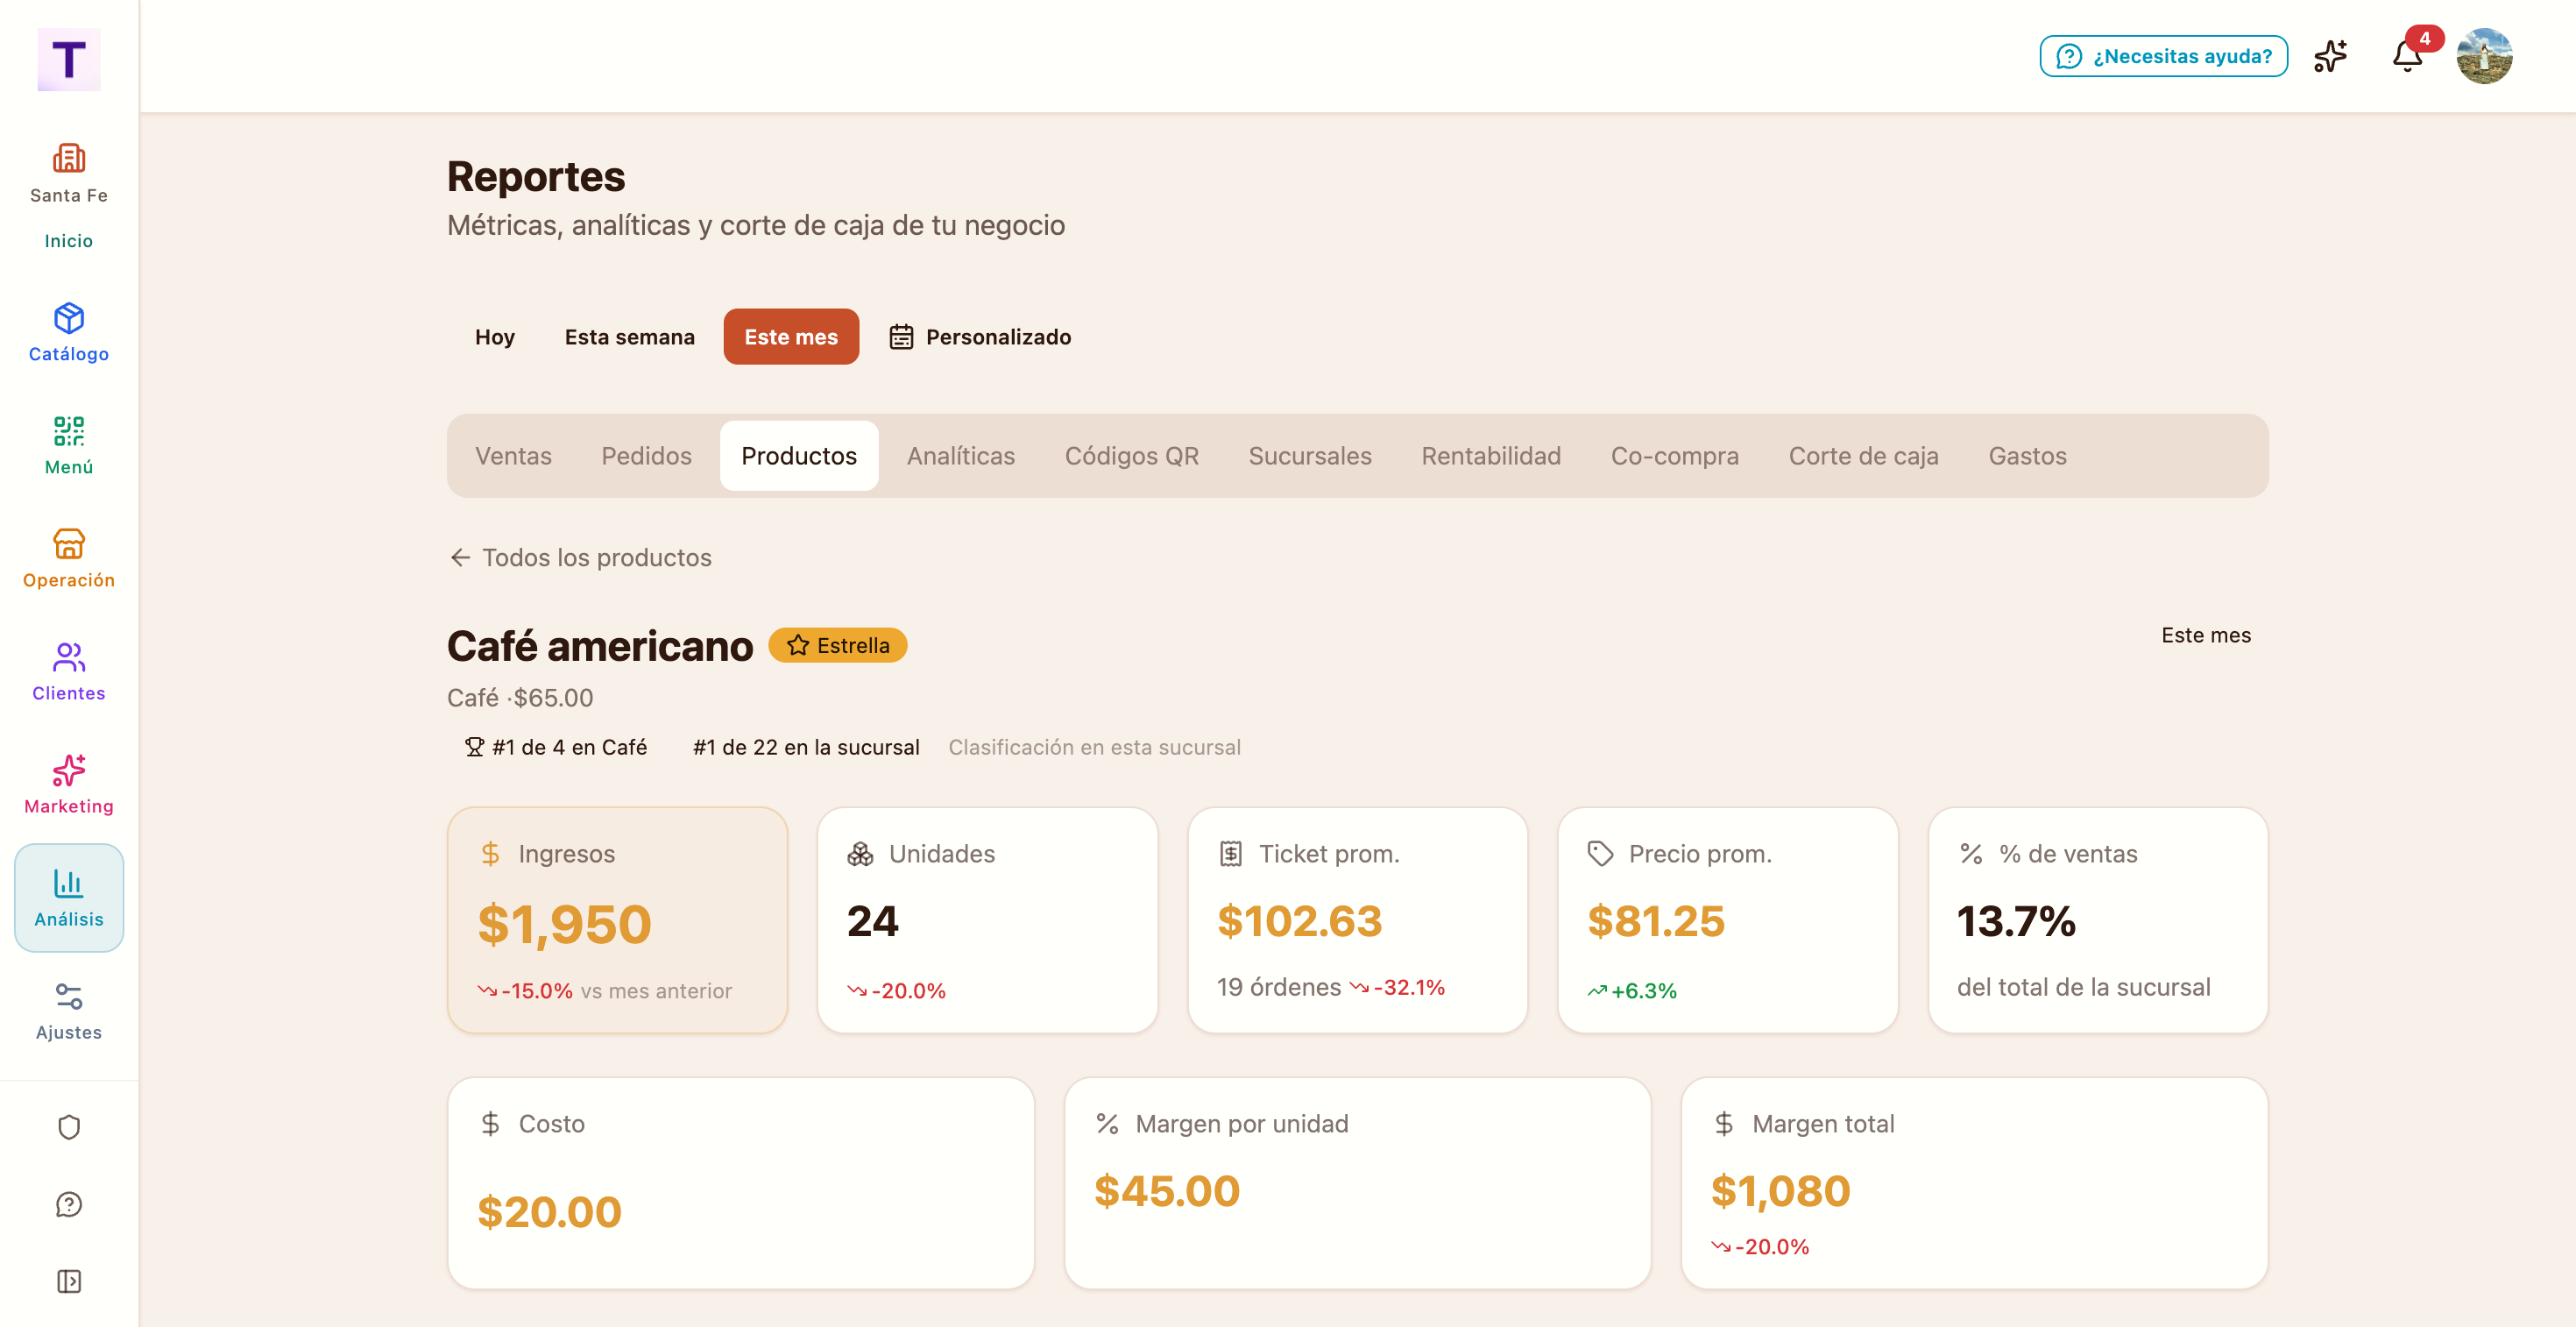The height and width of the screenshot is (1327, 2576).
Task: Open the Ajustes settings section
Action: click(x=68, y=1011)
